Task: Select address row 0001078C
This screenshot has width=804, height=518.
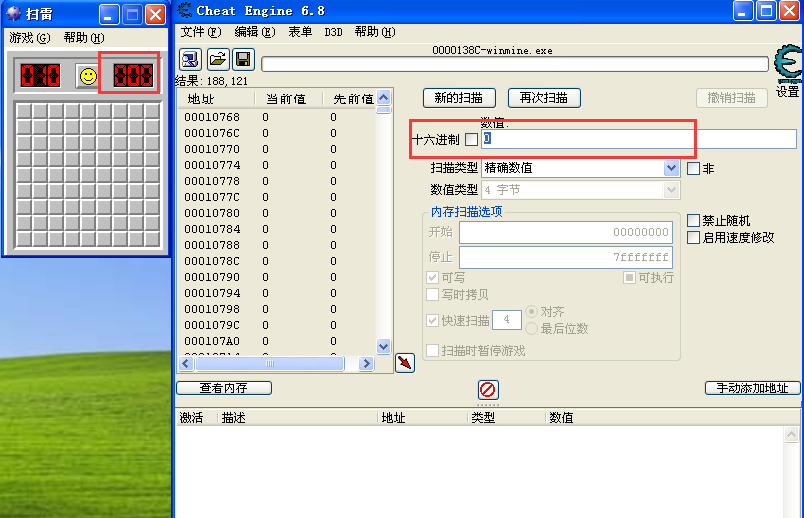Action: pos(276,261)
